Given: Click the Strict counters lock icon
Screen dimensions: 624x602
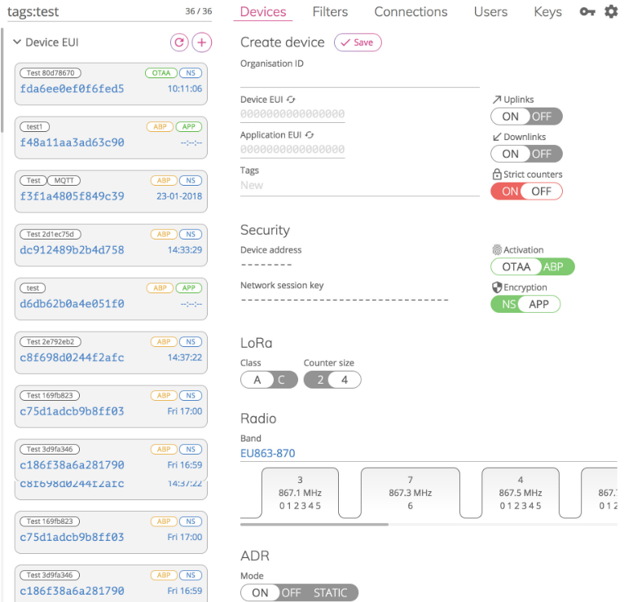Looking at the screenshot, I should click(496, 174).
